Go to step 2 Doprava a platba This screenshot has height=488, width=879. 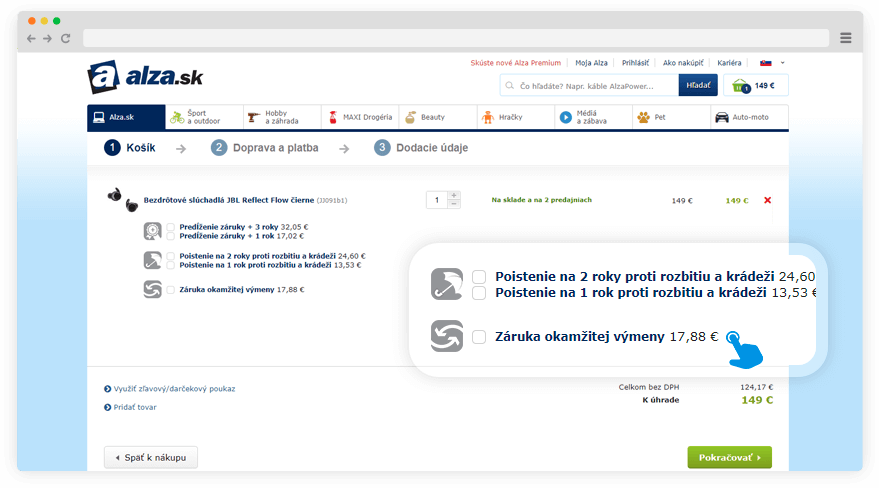(x=265, y=148)
